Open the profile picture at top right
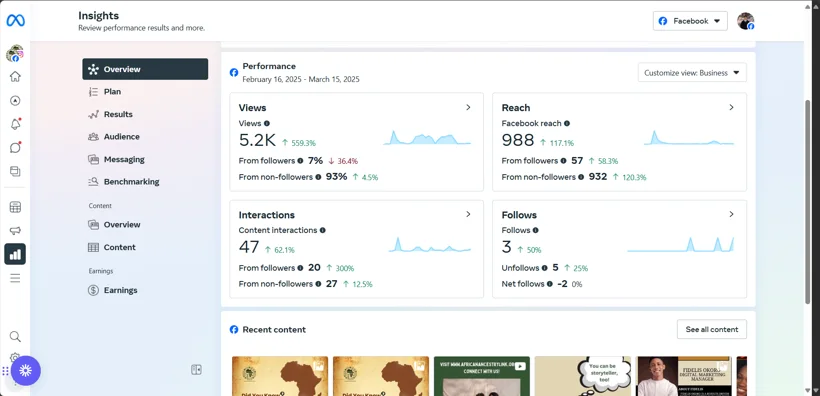Image resolution: width=820 pixels, height=396 pixels. 745,21
